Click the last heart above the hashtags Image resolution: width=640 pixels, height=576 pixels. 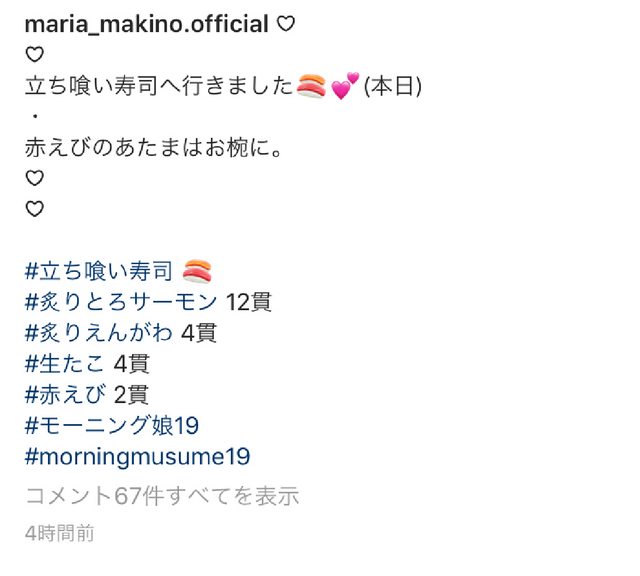tap(35, 209)
